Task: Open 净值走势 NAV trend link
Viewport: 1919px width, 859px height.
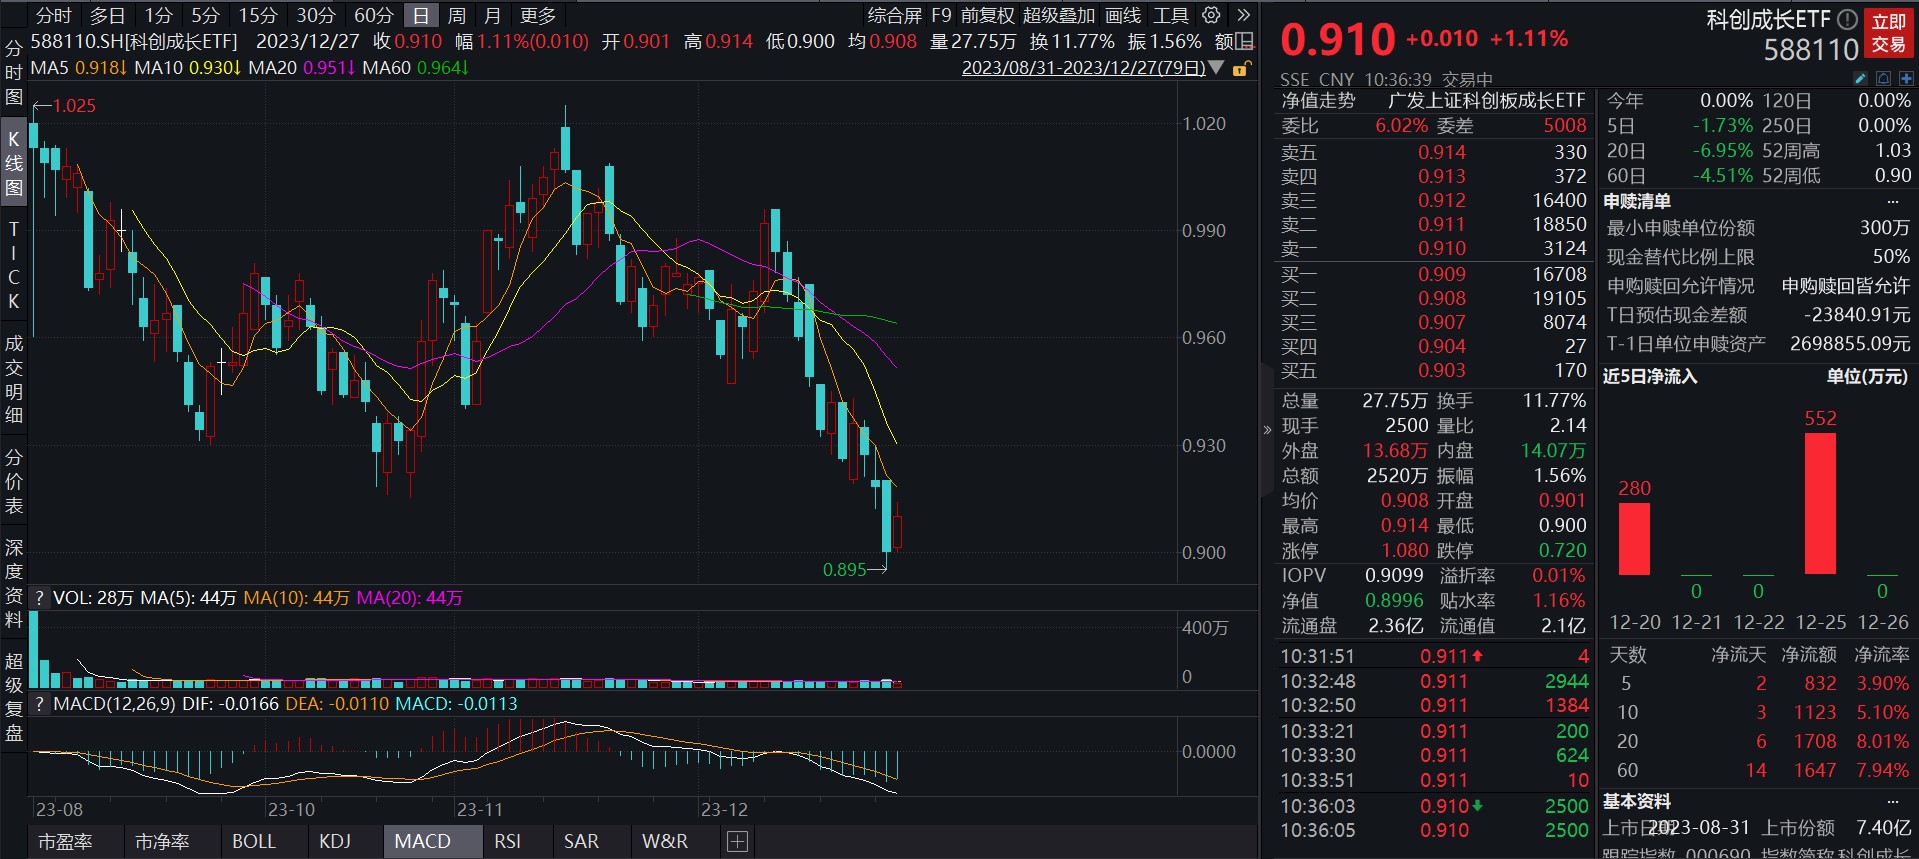Action: click(x=1319, y=101)
